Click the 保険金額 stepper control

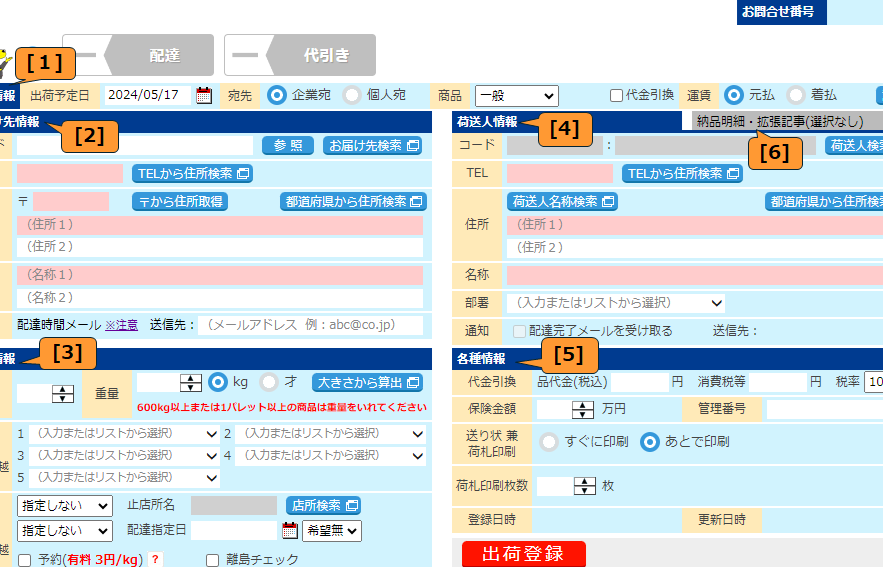(x=583, y=409)
